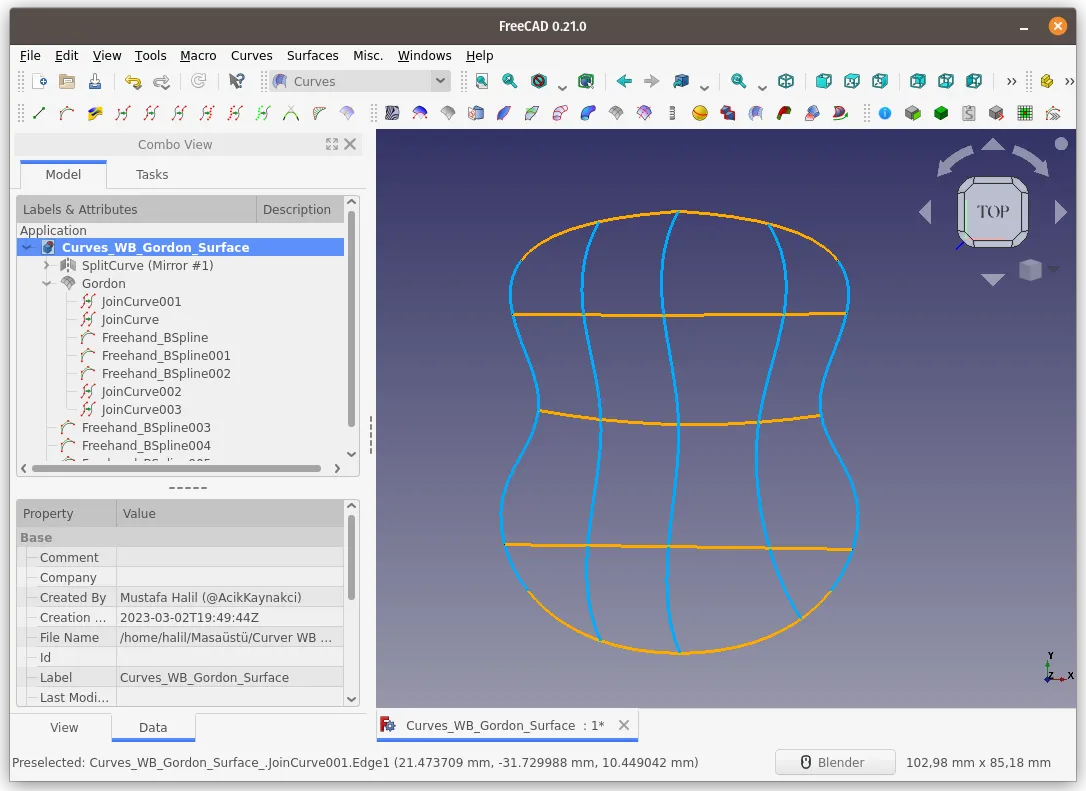Select the blend curve tool with crossing lines
This screenshot has height=791, width=1086.
[291, 113]
